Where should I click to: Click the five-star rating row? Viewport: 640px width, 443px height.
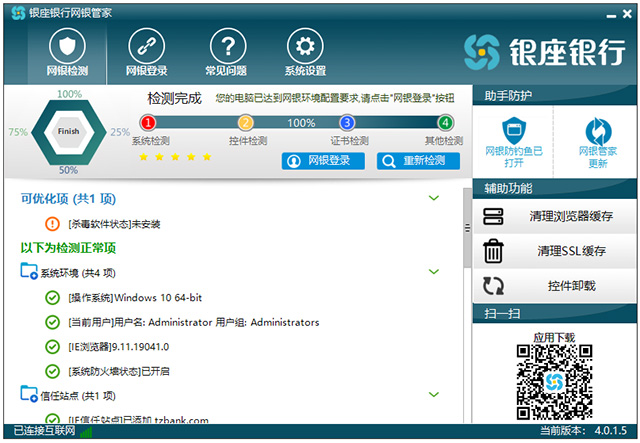[175, 157]
